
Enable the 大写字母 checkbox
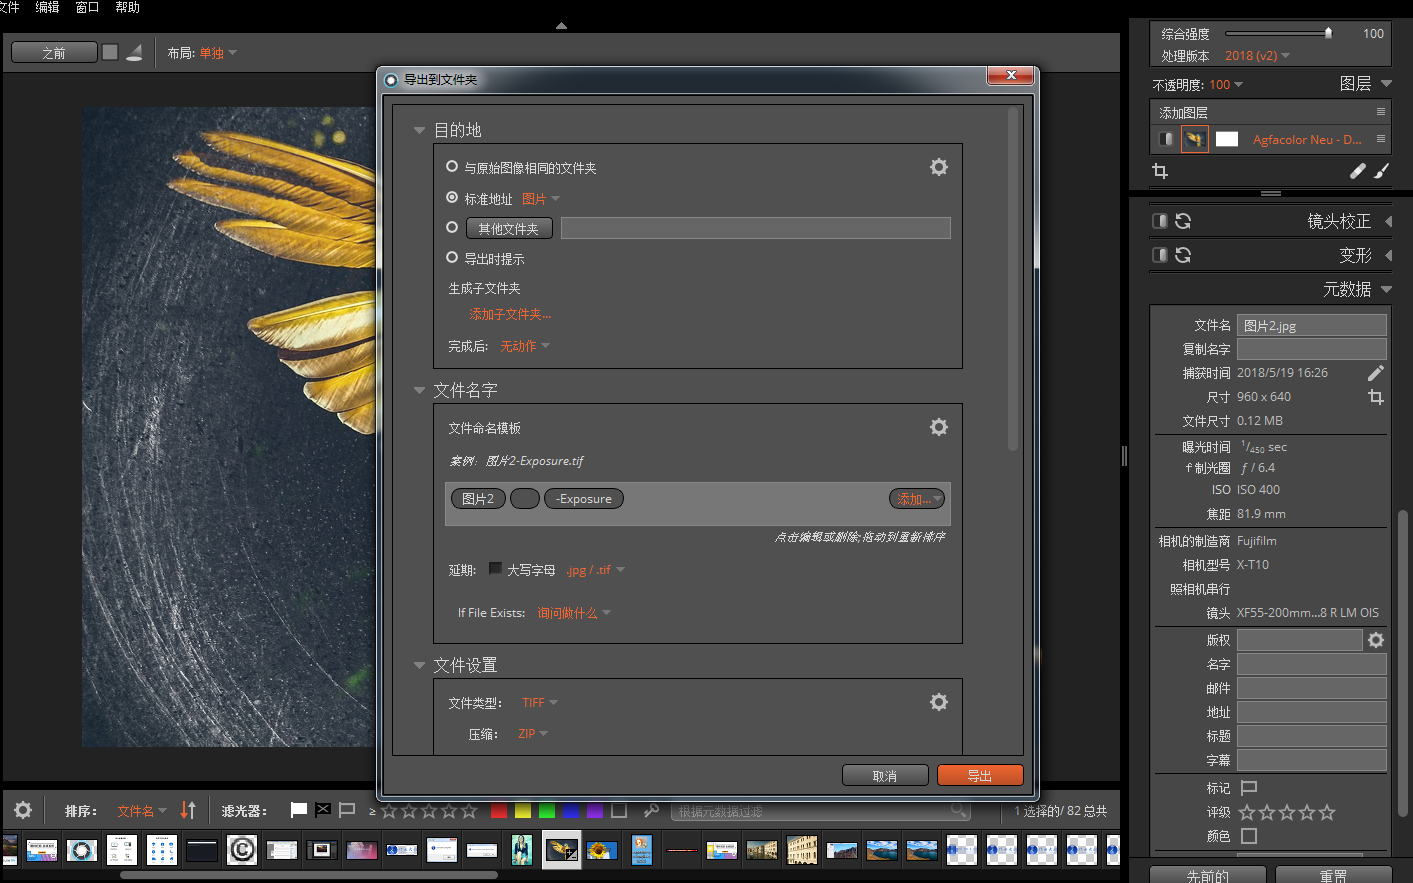[494, 569]
